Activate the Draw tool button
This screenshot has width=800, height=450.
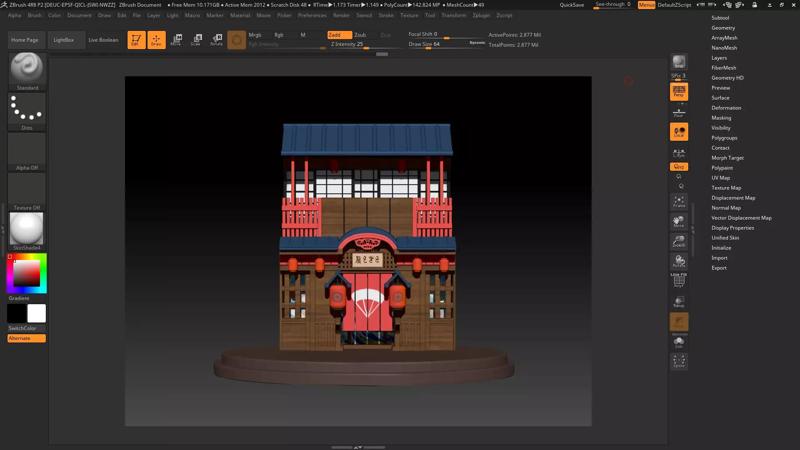tap(156, 40)
